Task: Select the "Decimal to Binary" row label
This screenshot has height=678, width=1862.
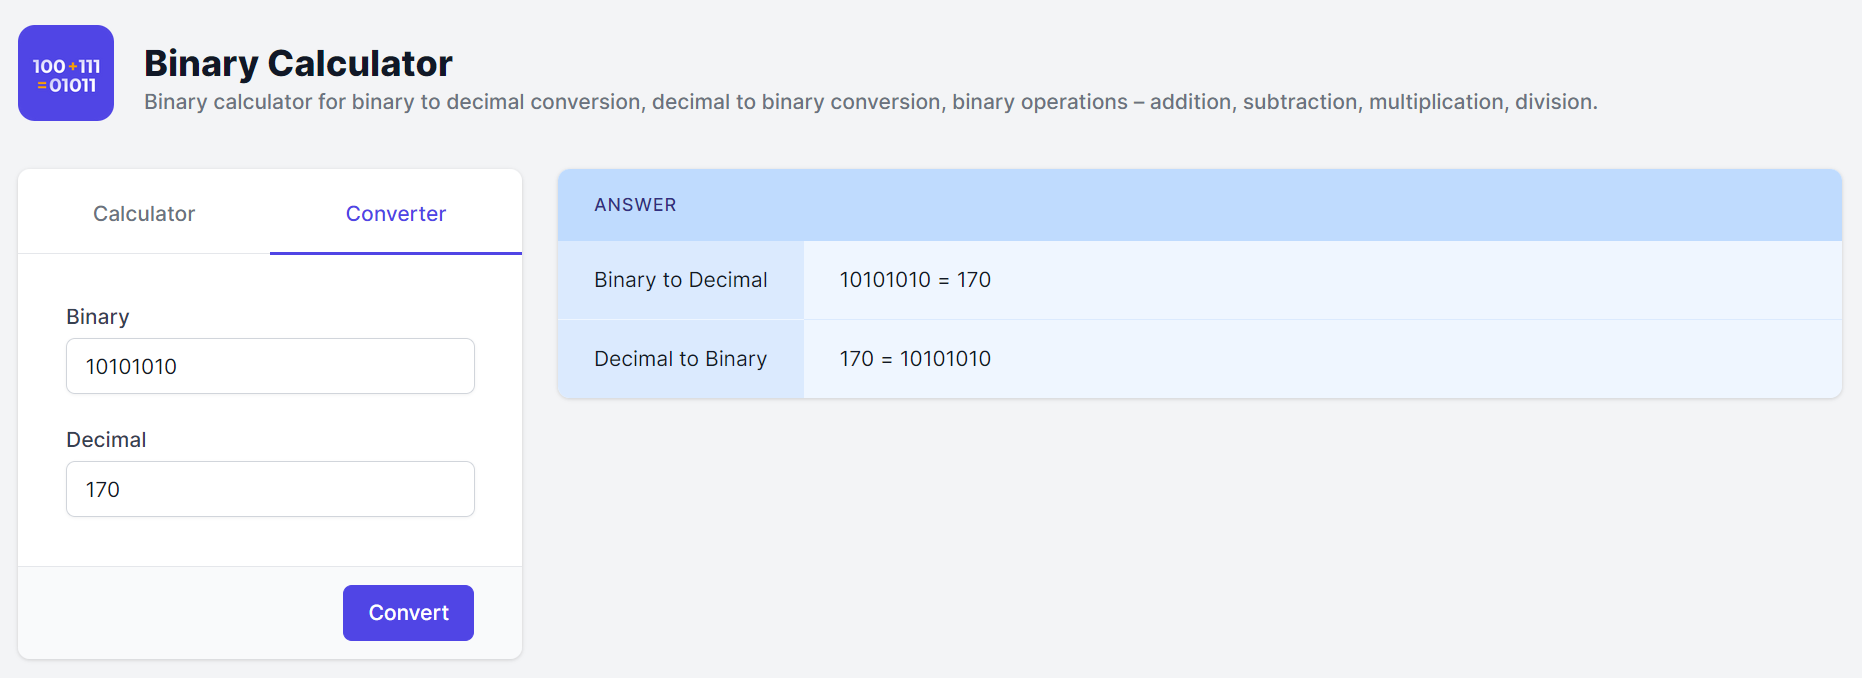Action: click(681, 359)
